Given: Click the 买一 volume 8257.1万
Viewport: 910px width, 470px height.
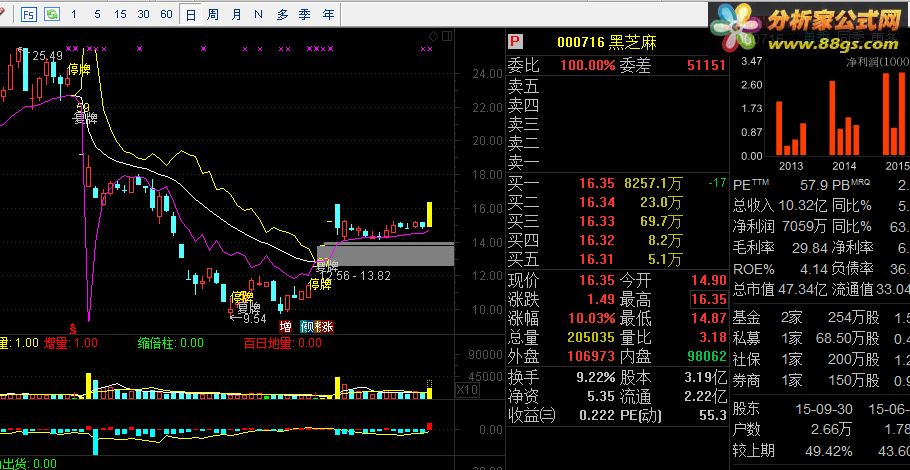Looking at the screenshot, I should coord(653,184).
